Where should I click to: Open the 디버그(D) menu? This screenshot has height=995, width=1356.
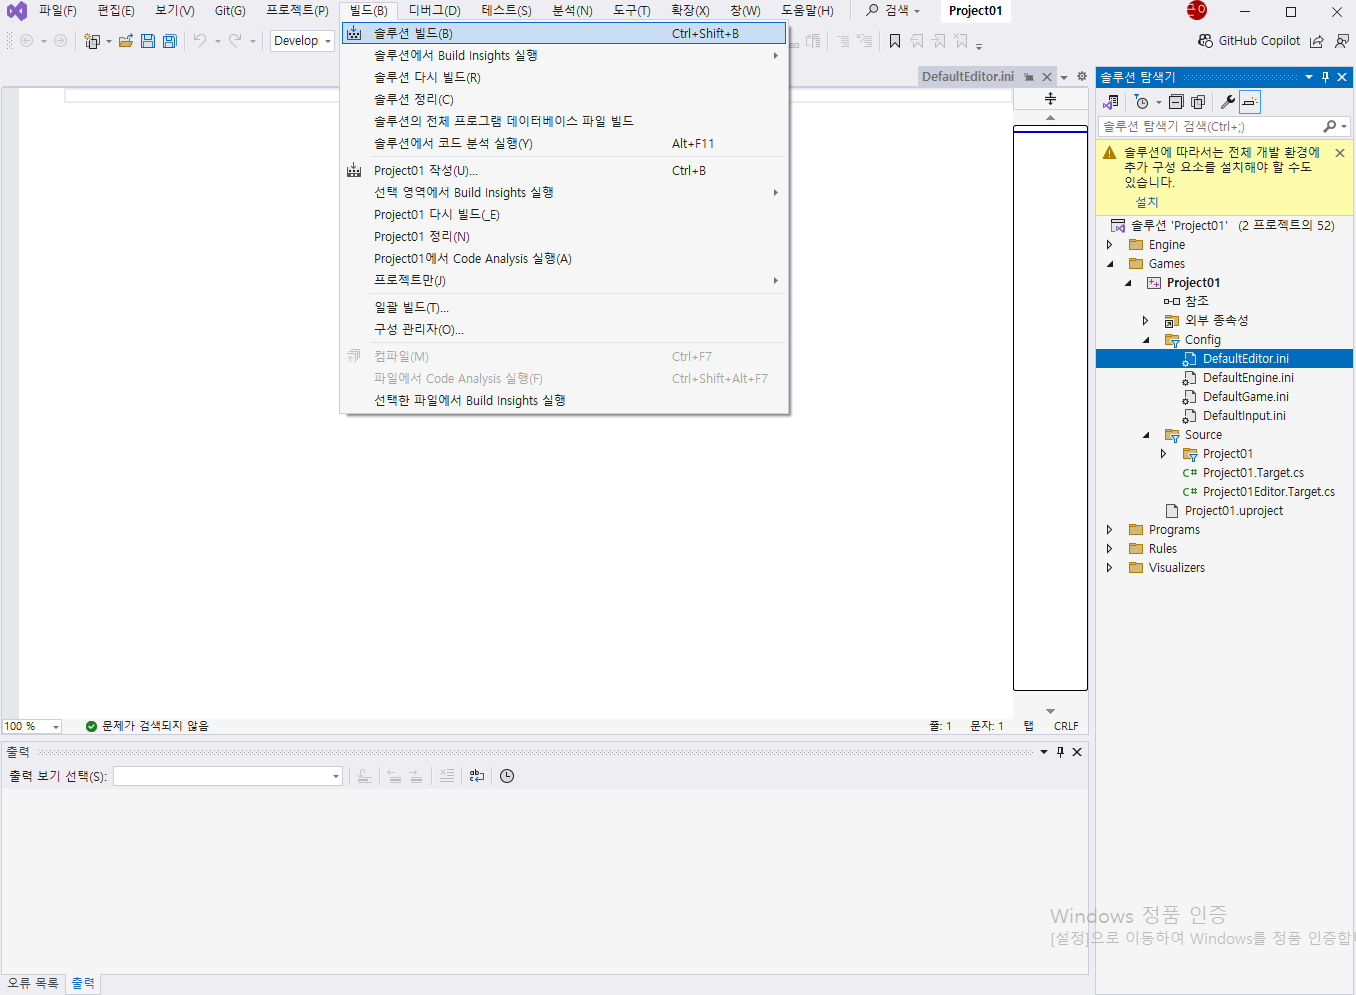pos(434,11)
